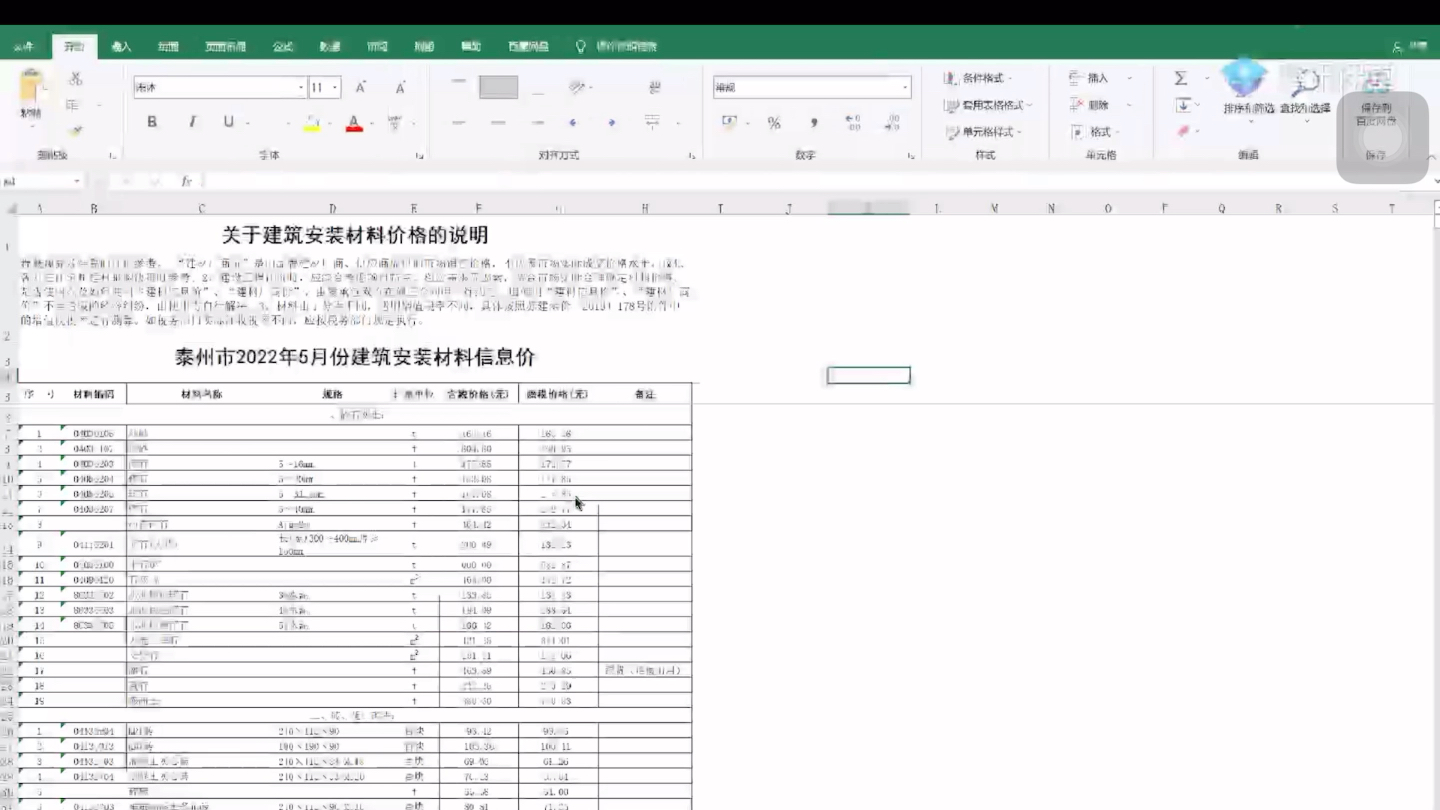The width and height of the screenshot is (1440, 810).
Task: Apply comma style number format
Action: pos(814,123)
